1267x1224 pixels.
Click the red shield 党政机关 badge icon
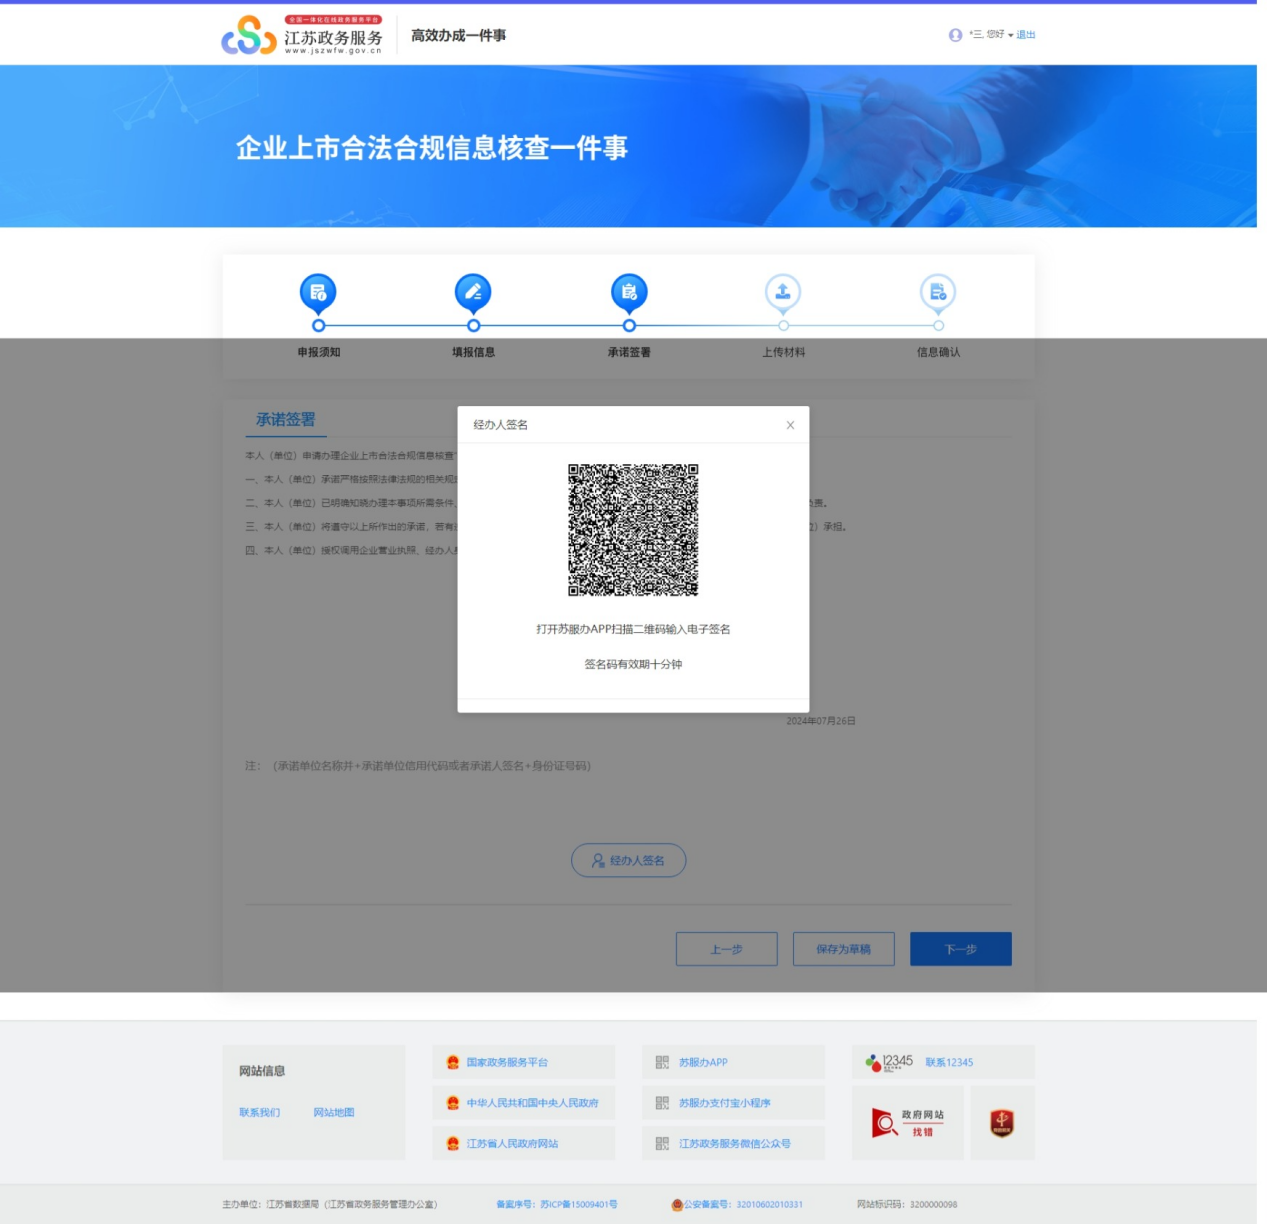1002,1123
